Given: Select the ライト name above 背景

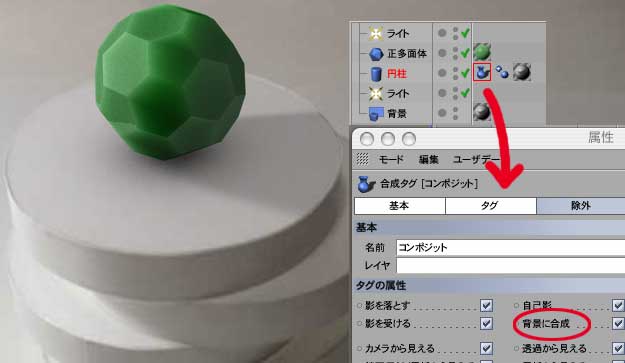Looking at the screenshot, I should [398, 94].
